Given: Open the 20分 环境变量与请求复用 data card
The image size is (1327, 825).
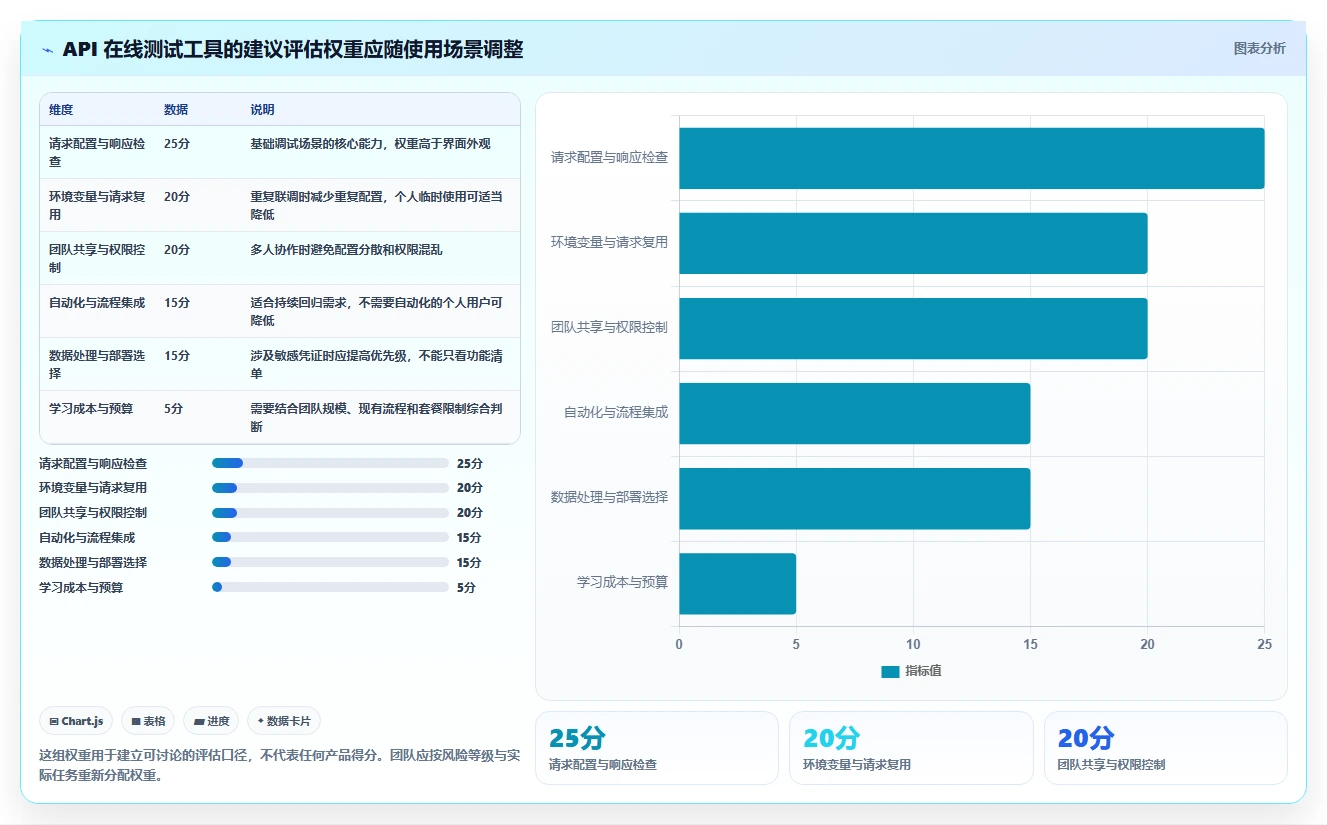Looking at the screenshot, I should pos(911,748).
